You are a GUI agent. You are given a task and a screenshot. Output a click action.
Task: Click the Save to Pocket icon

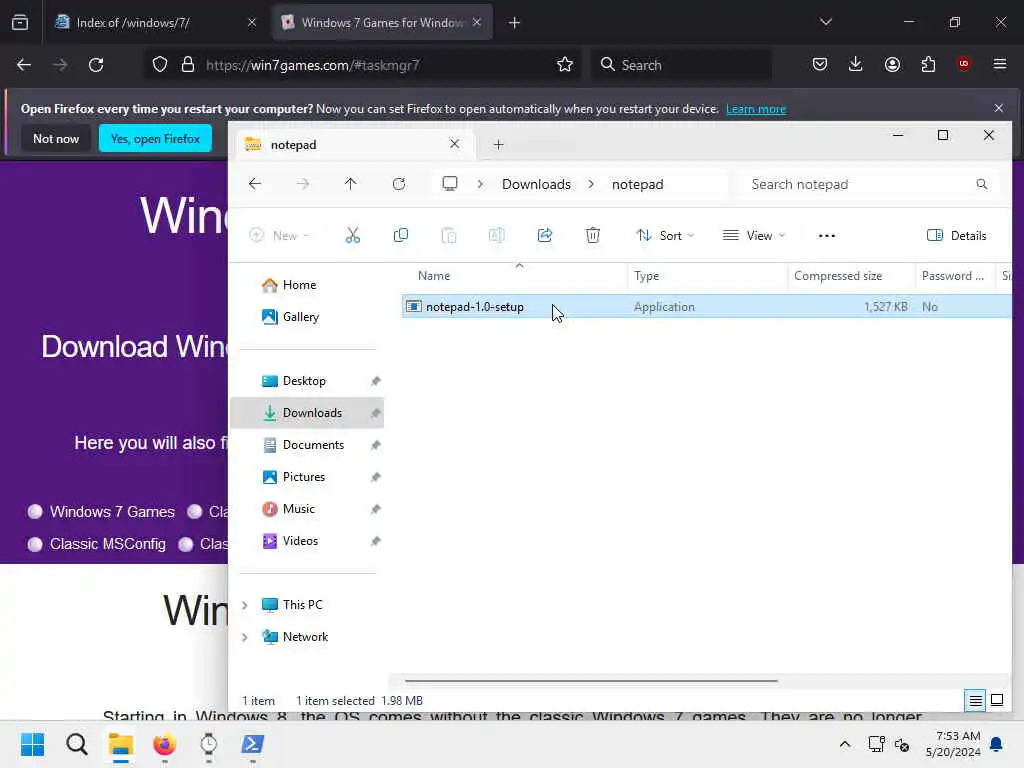coord(820,64)
